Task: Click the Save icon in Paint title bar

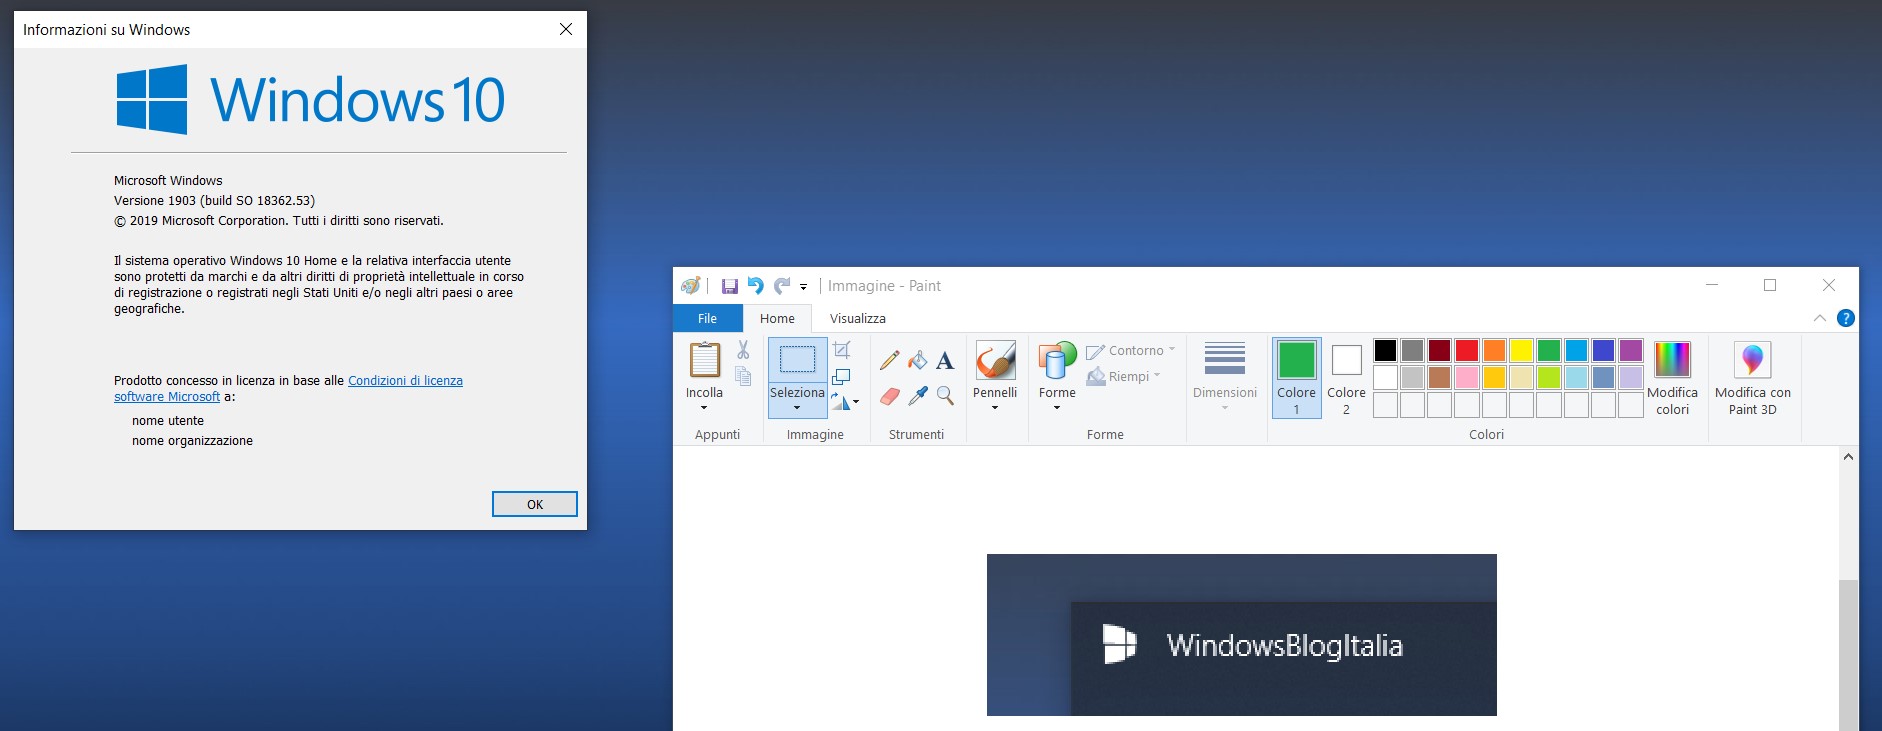Action: 730,286
